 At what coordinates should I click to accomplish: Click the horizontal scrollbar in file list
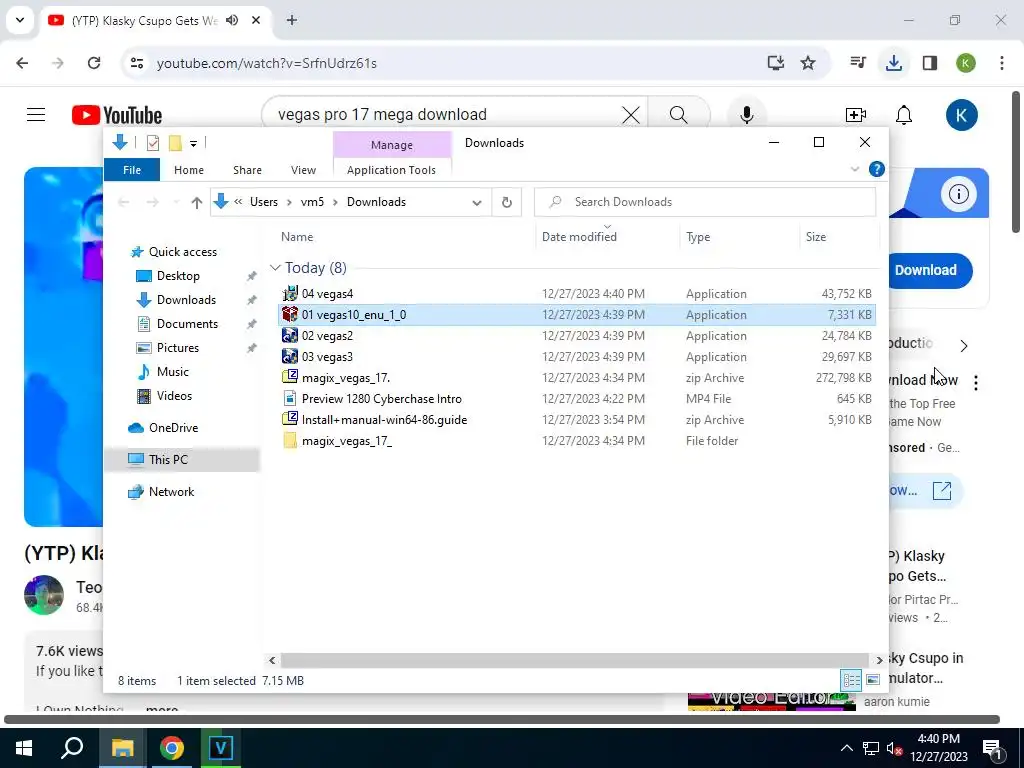tap(575, 660)
